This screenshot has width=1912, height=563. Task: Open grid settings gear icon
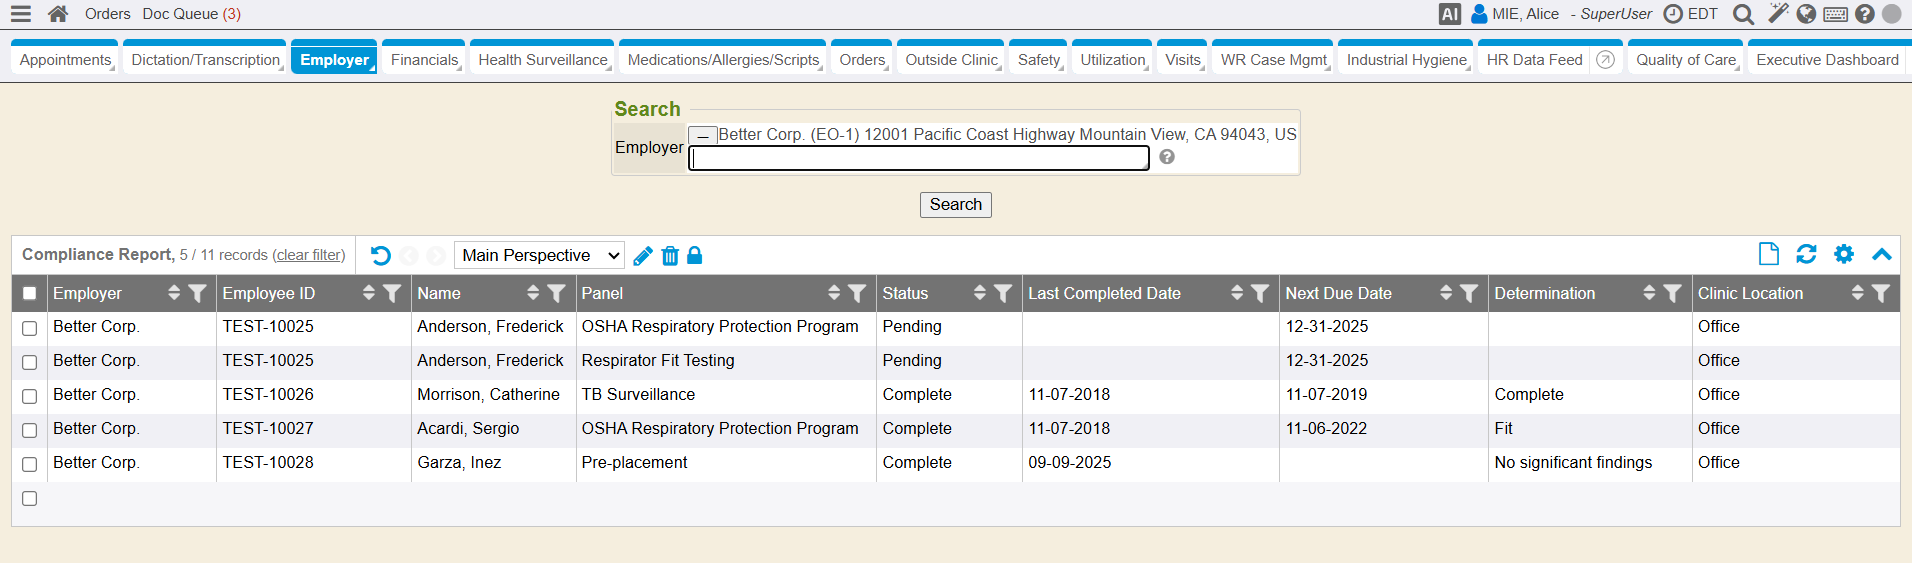pos(1844,254)
